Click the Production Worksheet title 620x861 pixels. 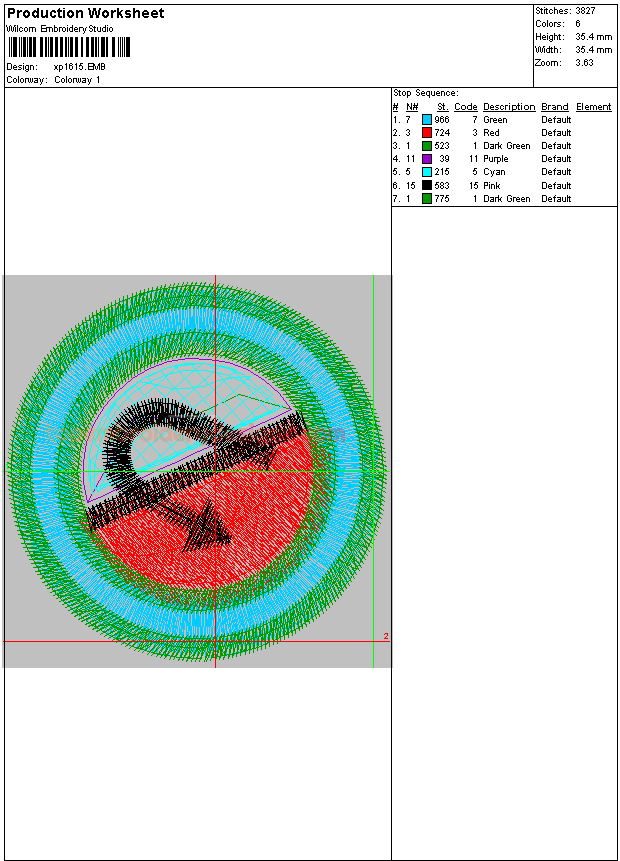85,13
